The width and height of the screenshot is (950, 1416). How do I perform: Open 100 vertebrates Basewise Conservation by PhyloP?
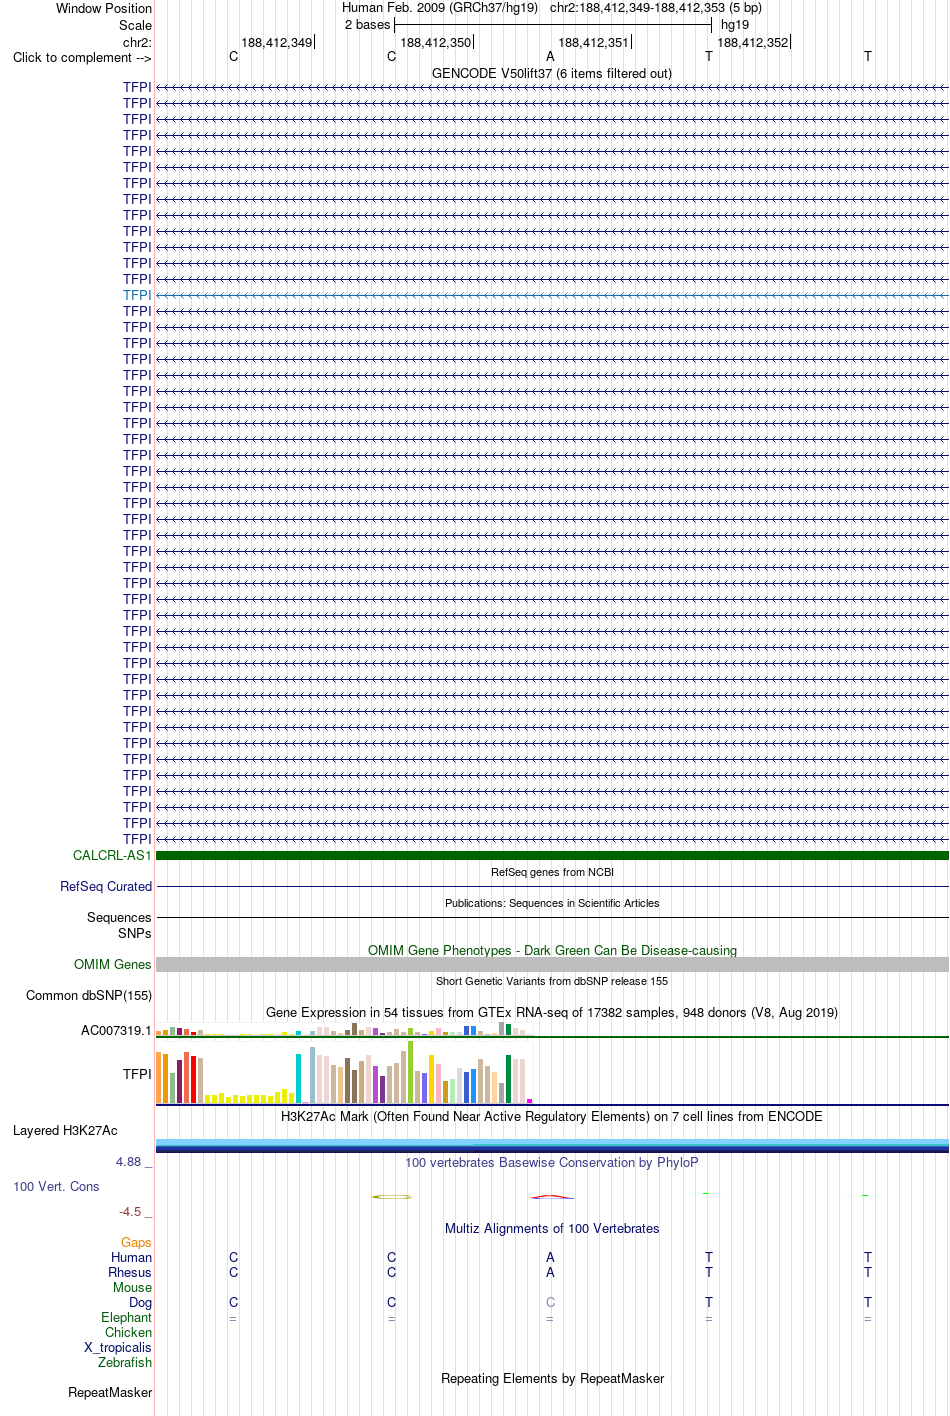pyautogui.click(x=552, y=1162)
